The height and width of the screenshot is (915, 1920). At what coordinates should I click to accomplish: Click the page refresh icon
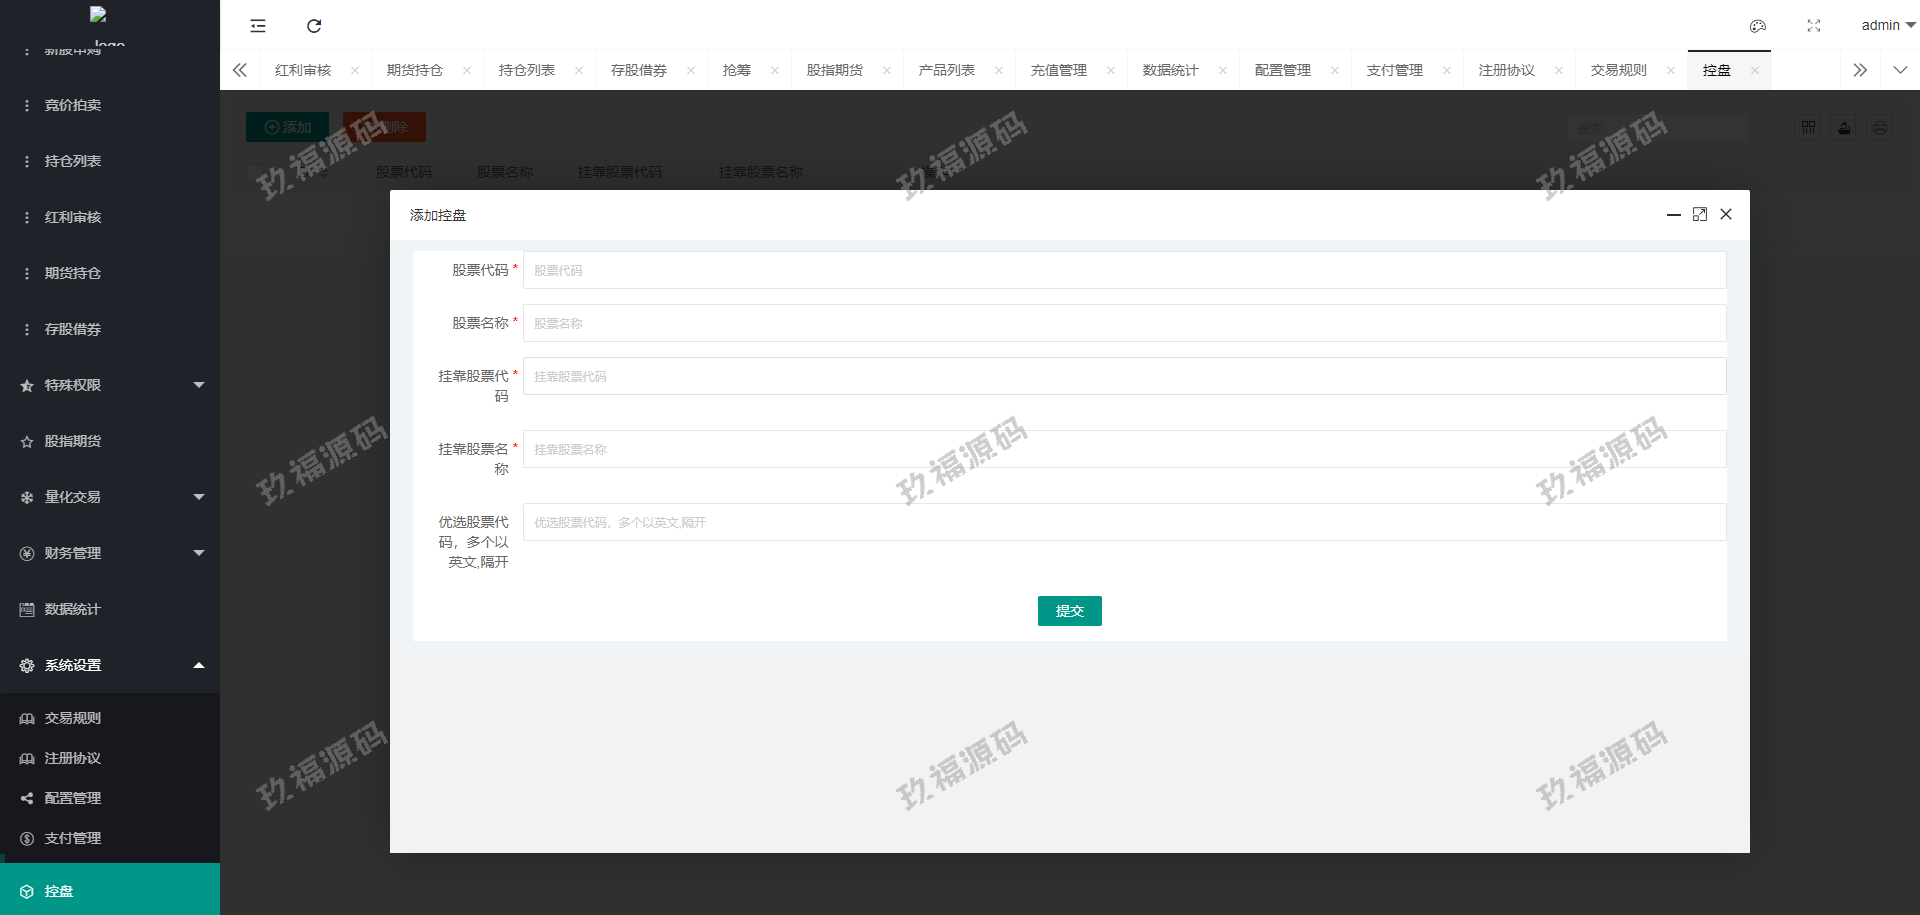(314, 26)
